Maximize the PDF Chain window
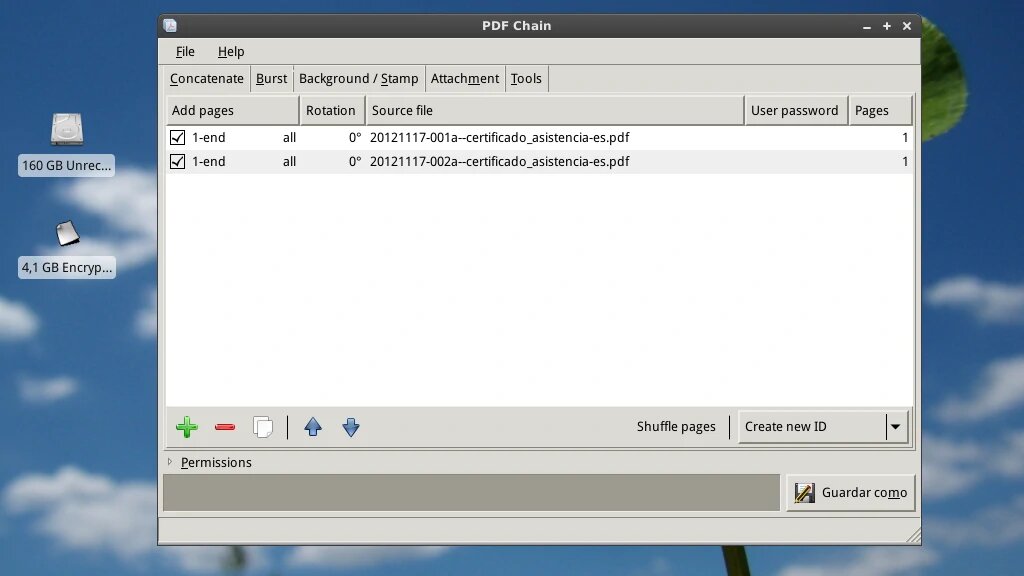The height and width of the screenshot is (576, 1024). 886,26
